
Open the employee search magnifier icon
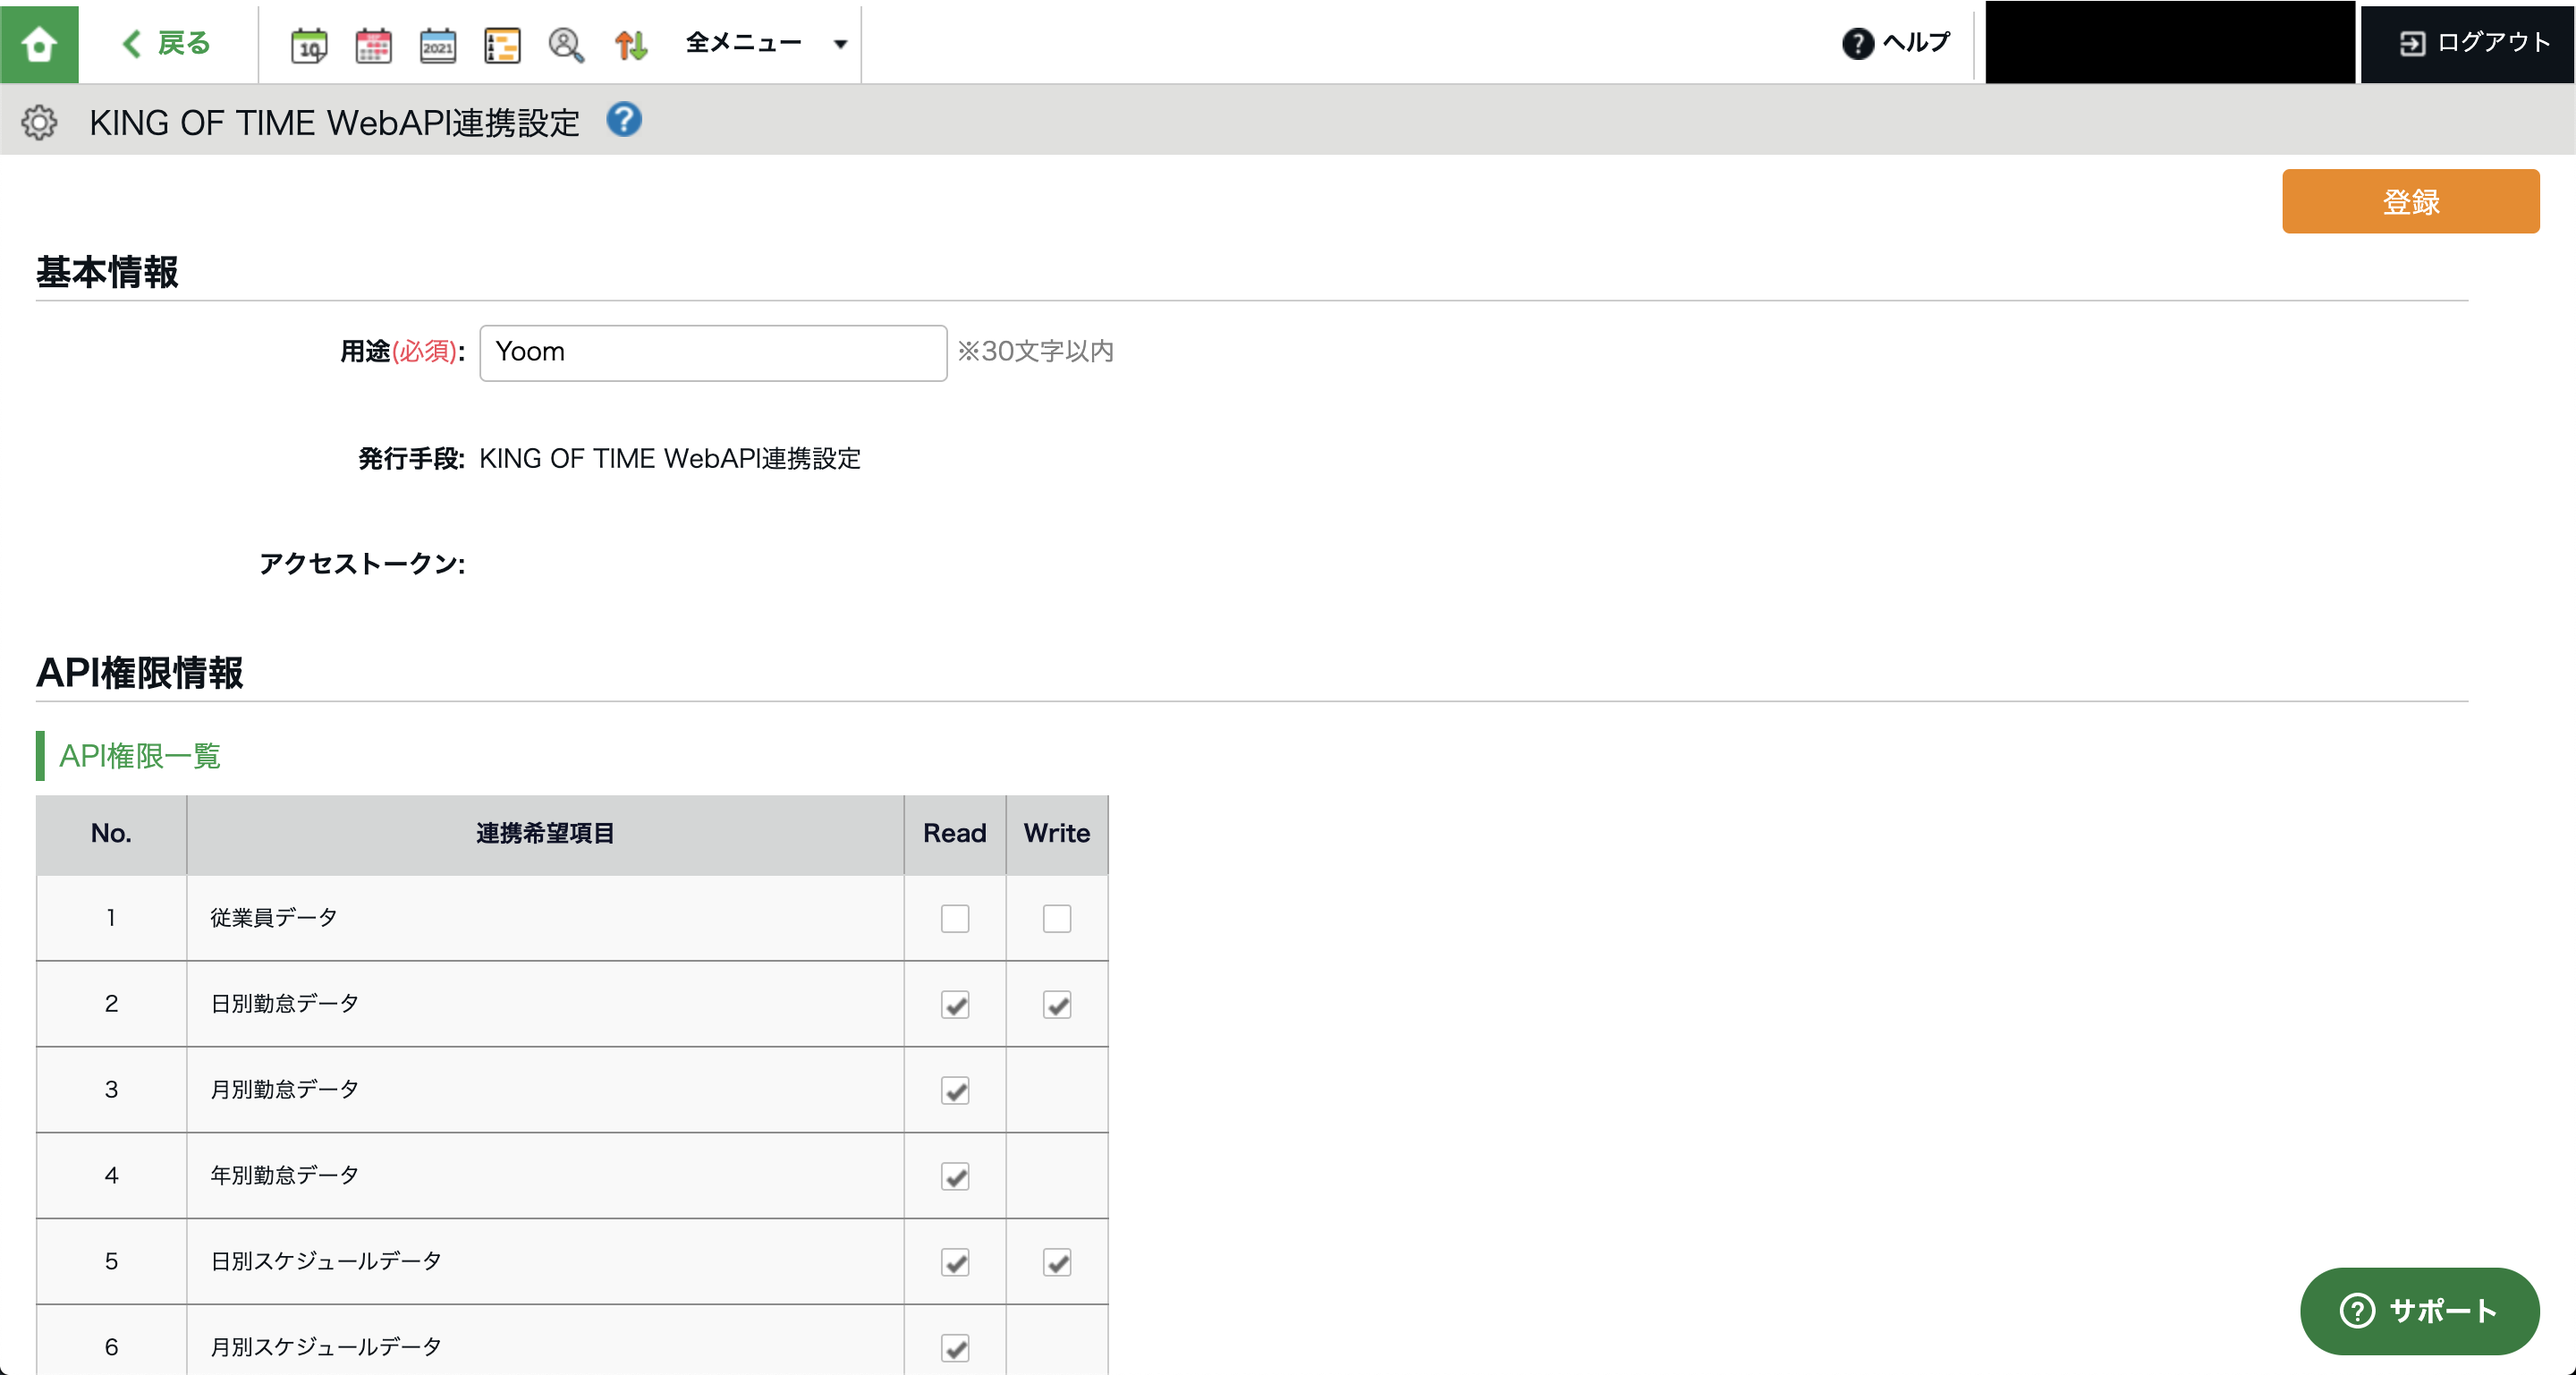[566, 45]
